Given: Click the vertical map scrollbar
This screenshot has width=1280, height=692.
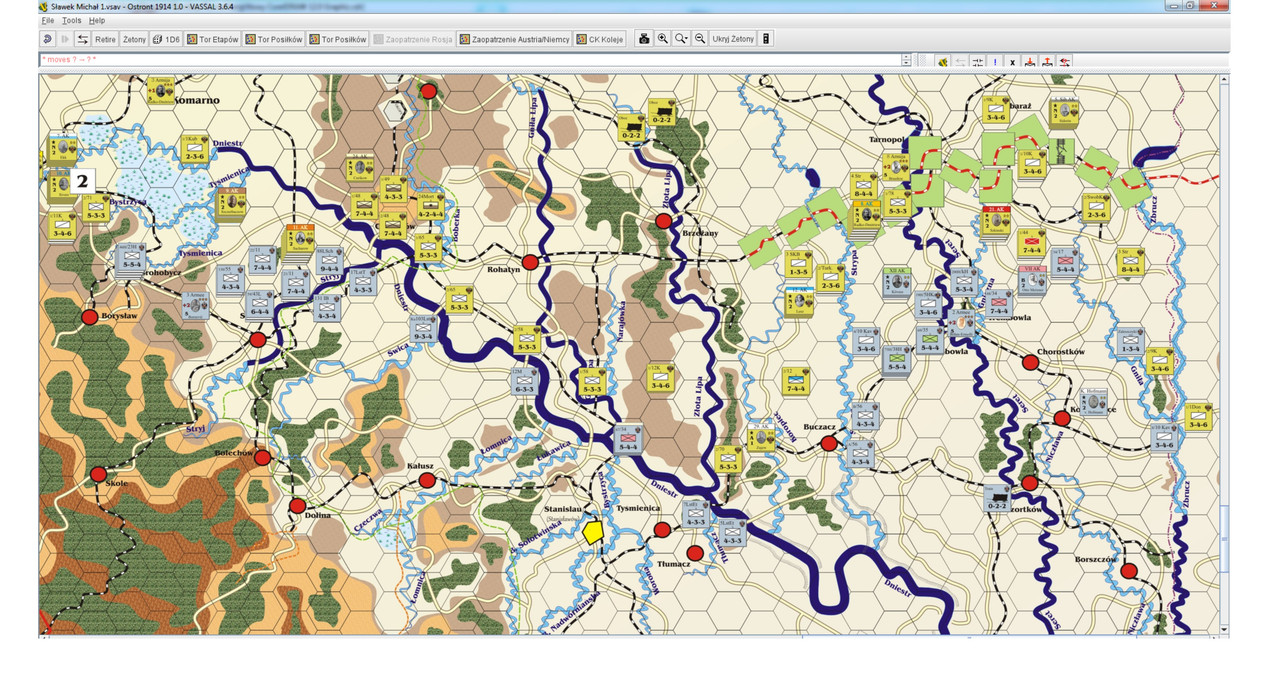Looking at the screenshot, I should coord(1225,353).
